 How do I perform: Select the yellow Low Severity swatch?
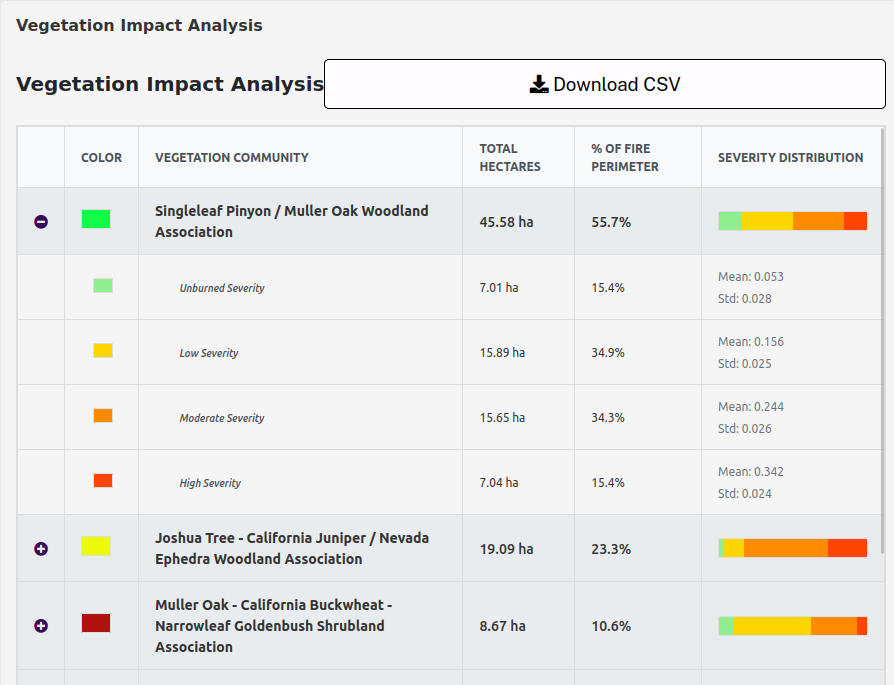pyautogui.click(x=103, y=351)
